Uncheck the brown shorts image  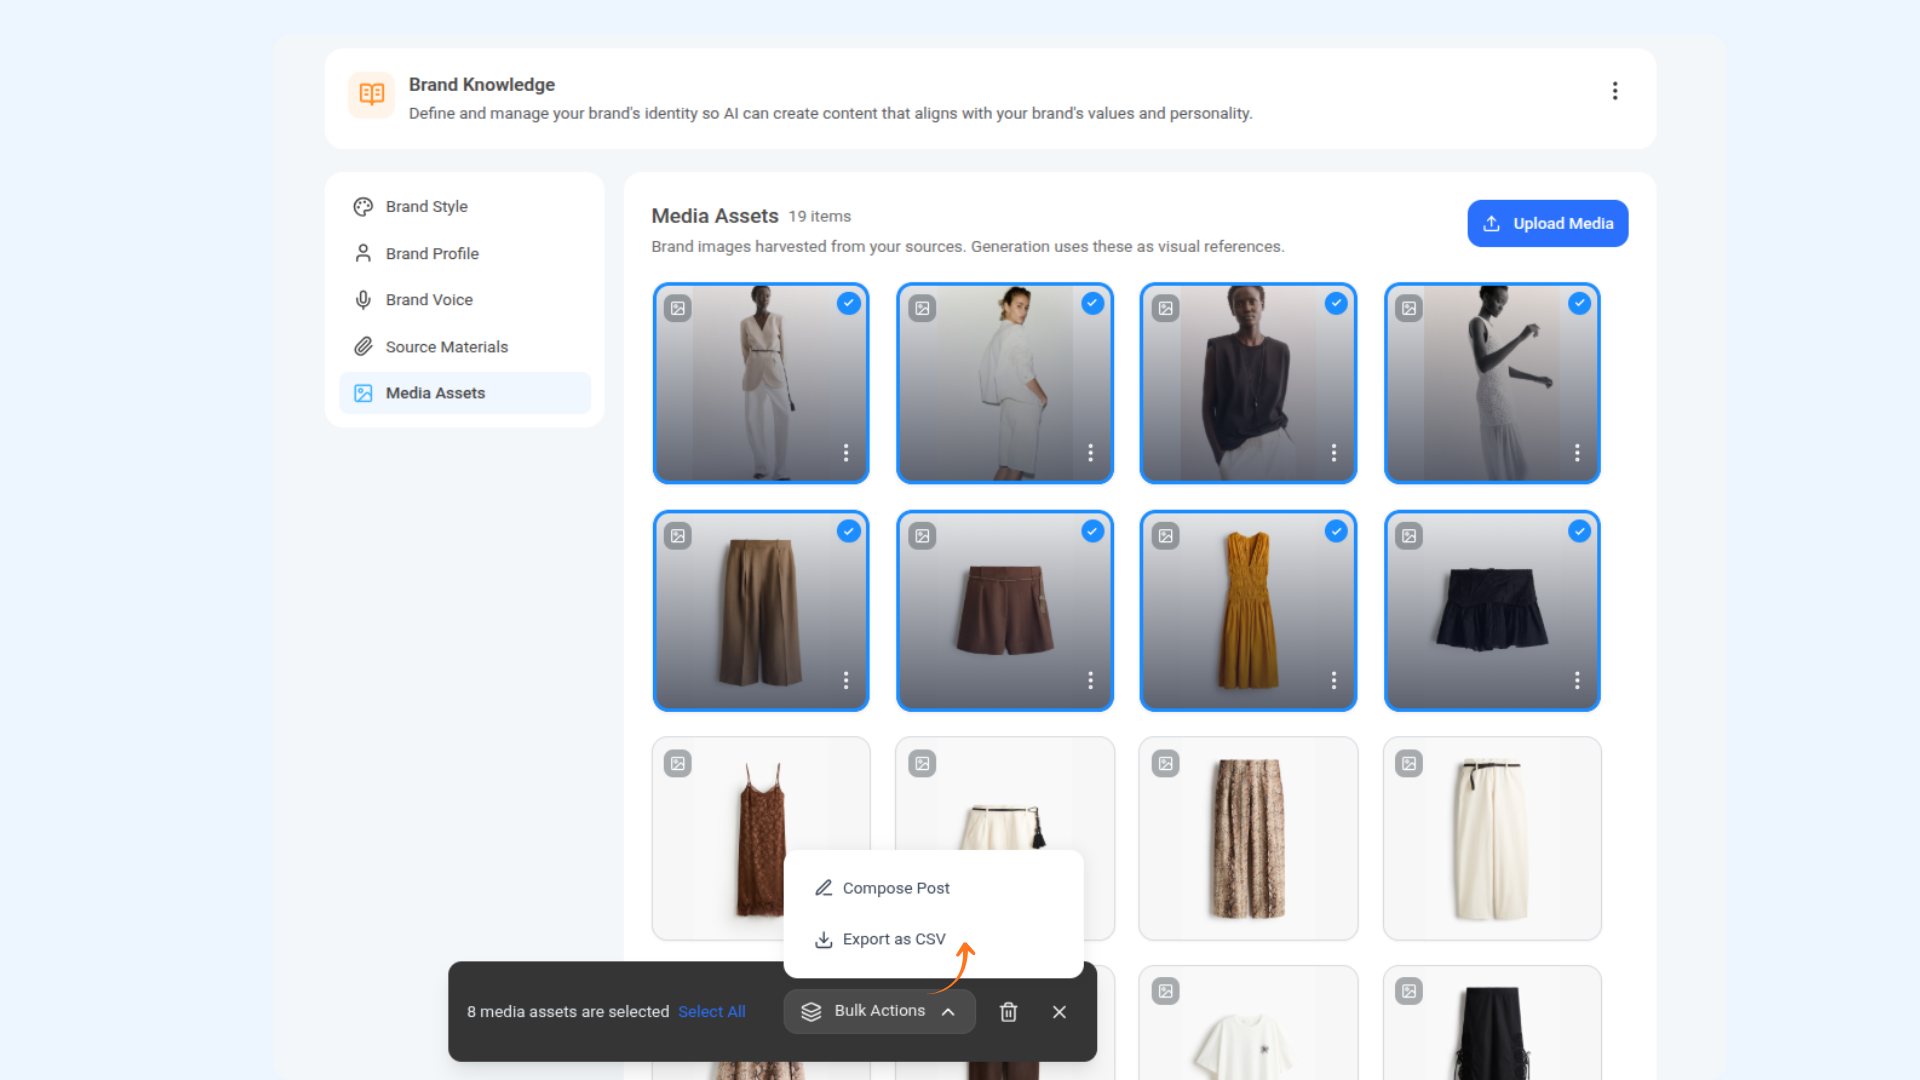(1093, 531)
